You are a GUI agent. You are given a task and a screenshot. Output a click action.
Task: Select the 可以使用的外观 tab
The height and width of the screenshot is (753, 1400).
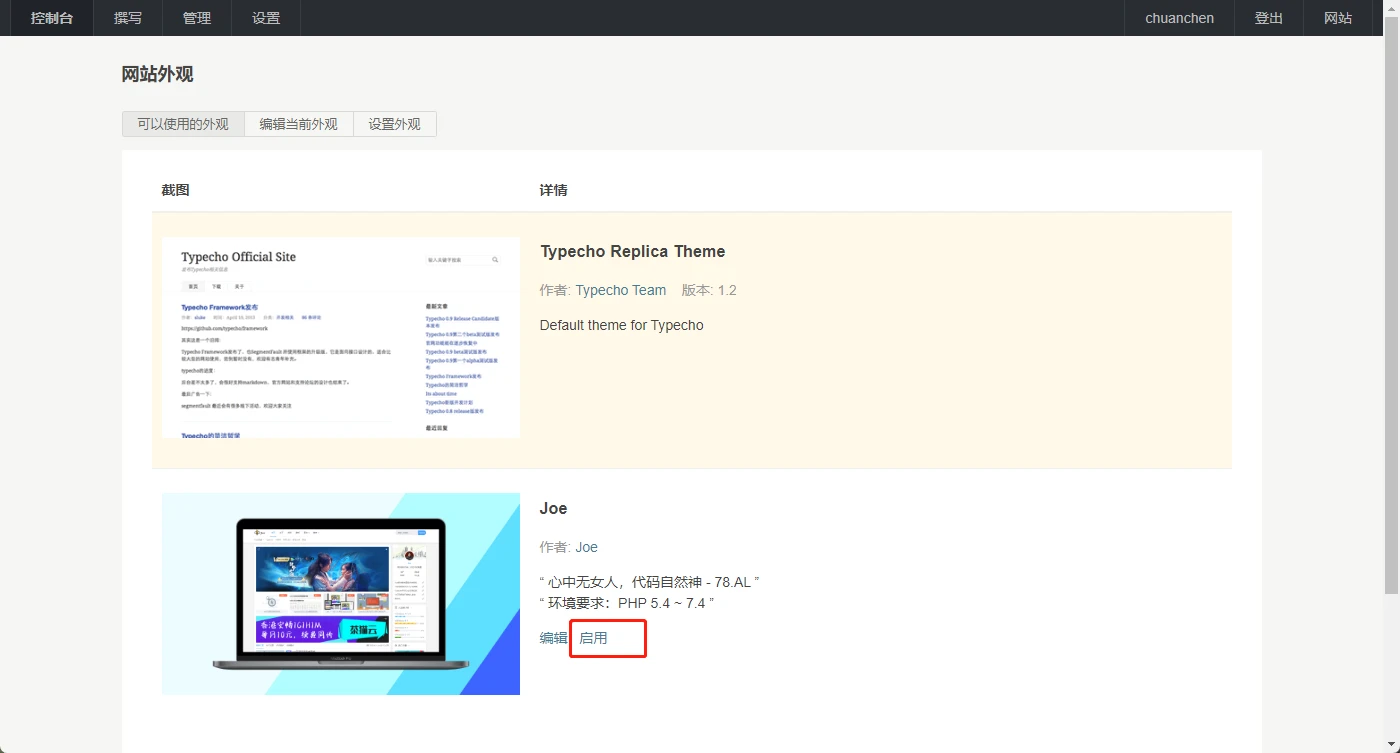coord(183,124)
